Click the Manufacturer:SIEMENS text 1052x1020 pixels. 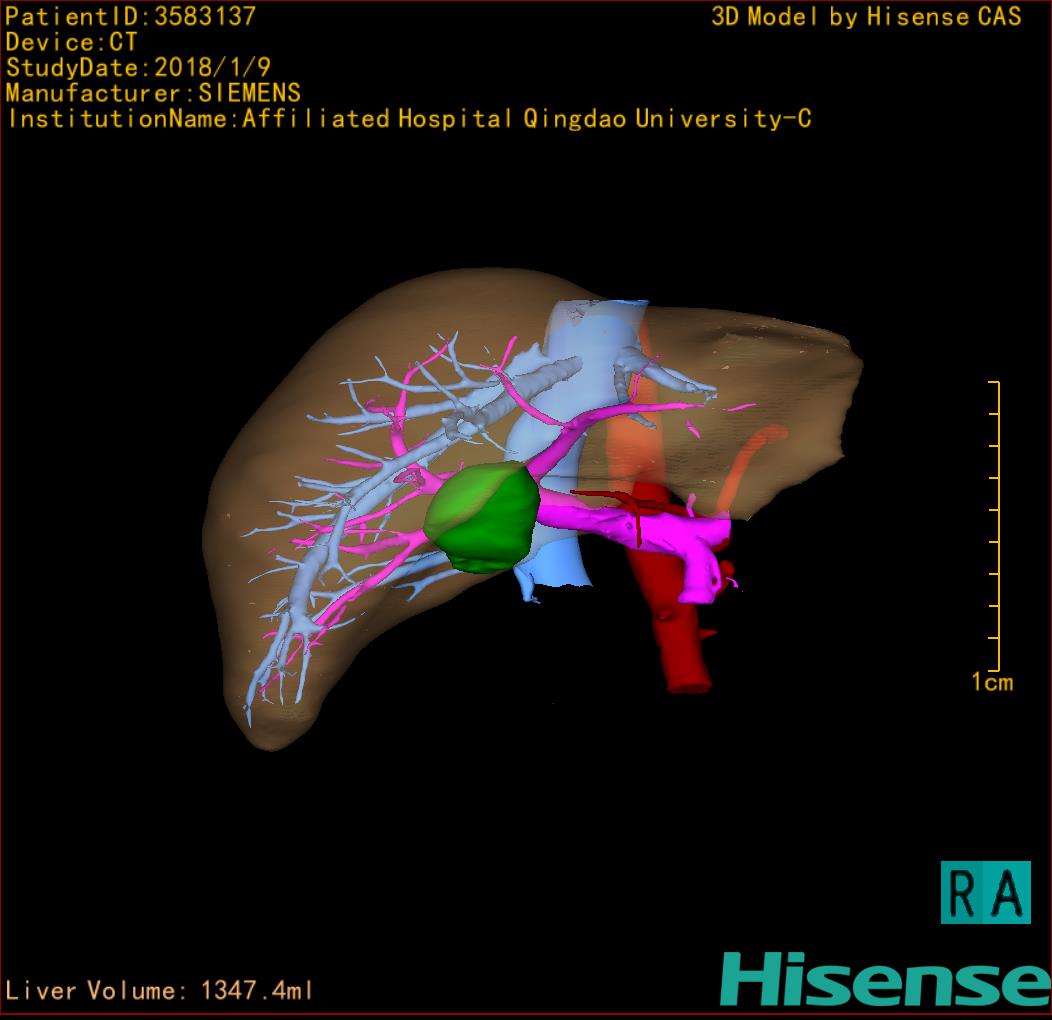(153, 93)
